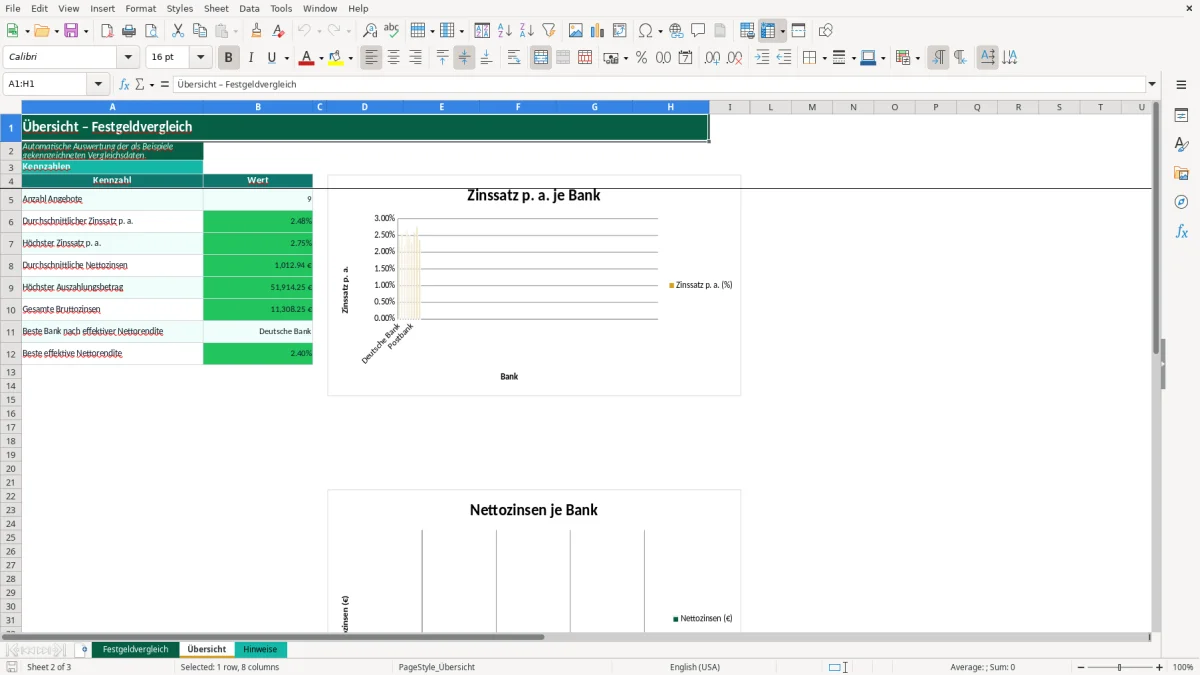Sort descending
Image resolution: width=1200 pixels, height=675 pixels.
point(527,31)
